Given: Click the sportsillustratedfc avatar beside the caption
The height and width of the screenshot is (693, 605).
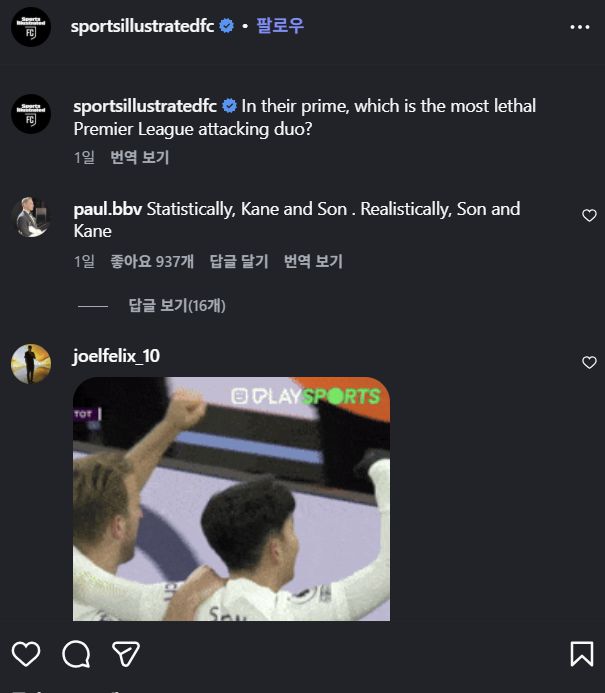Looking at the screenshot, I should coord(31,114).
